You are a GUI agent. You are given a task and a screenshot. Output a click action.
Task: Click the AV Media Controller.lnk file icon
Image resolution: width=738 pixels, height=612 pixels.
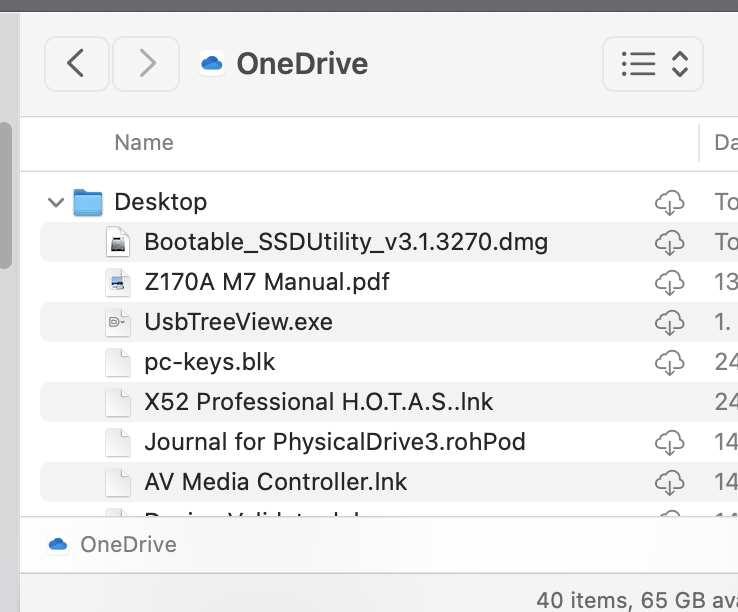click(118, 483)
